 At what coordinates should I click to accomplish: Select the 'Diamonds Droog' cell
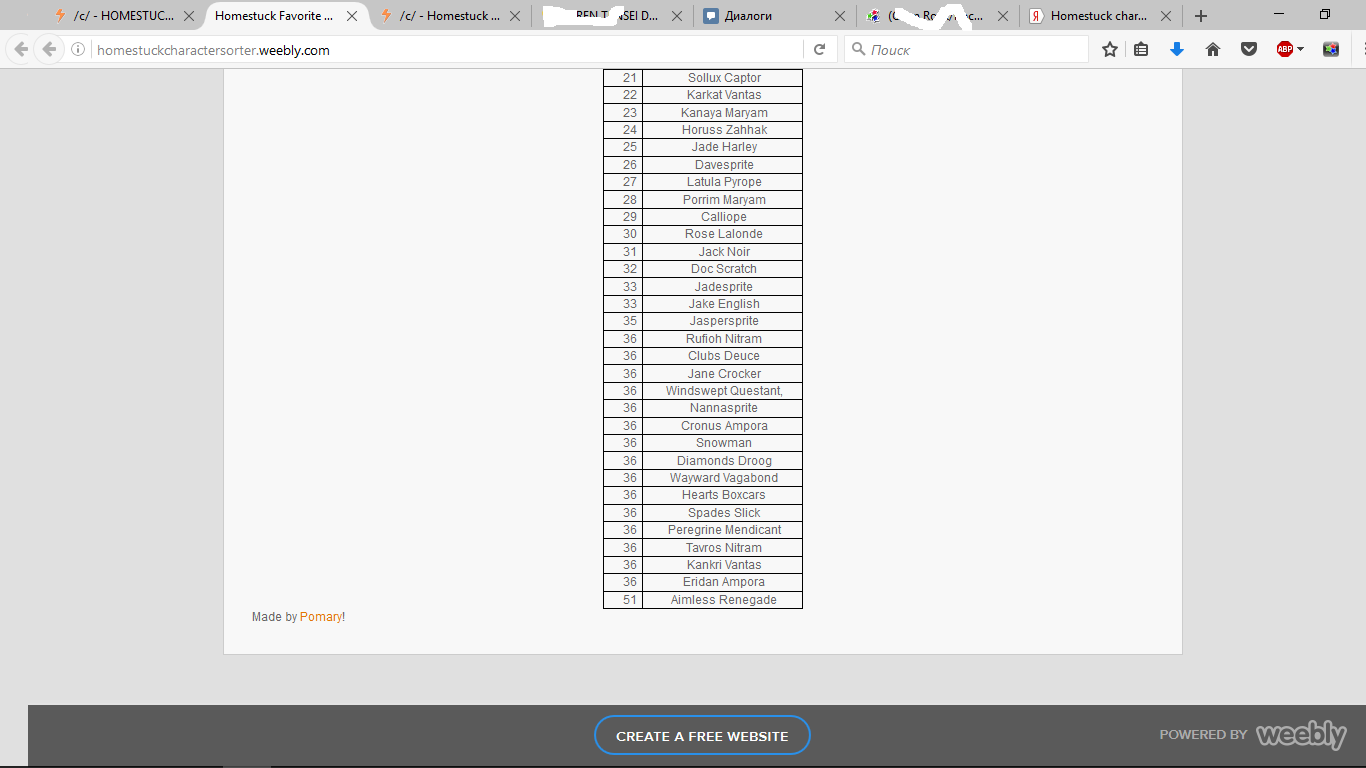tap(723, 461)
